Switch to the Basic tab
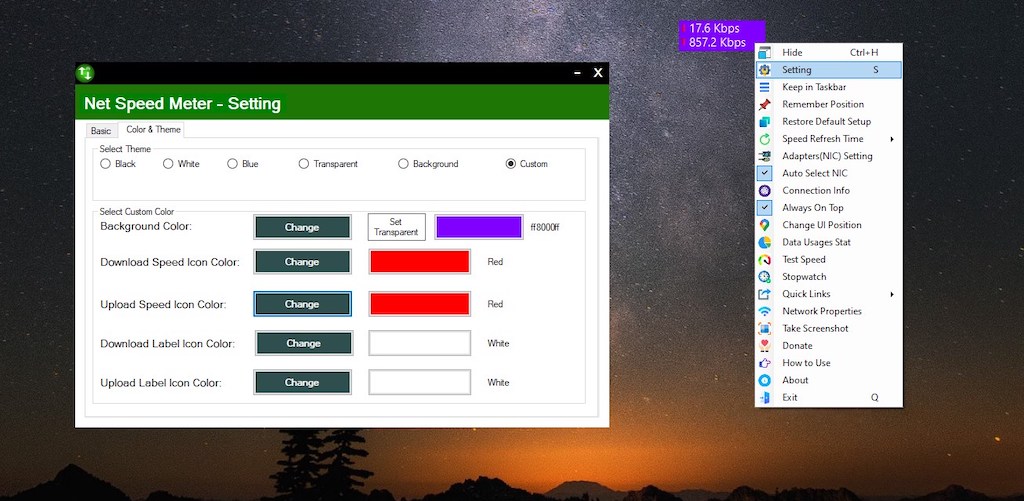Screen dimensions: 1024x501 pyautogui.click(x=101, y=131)
